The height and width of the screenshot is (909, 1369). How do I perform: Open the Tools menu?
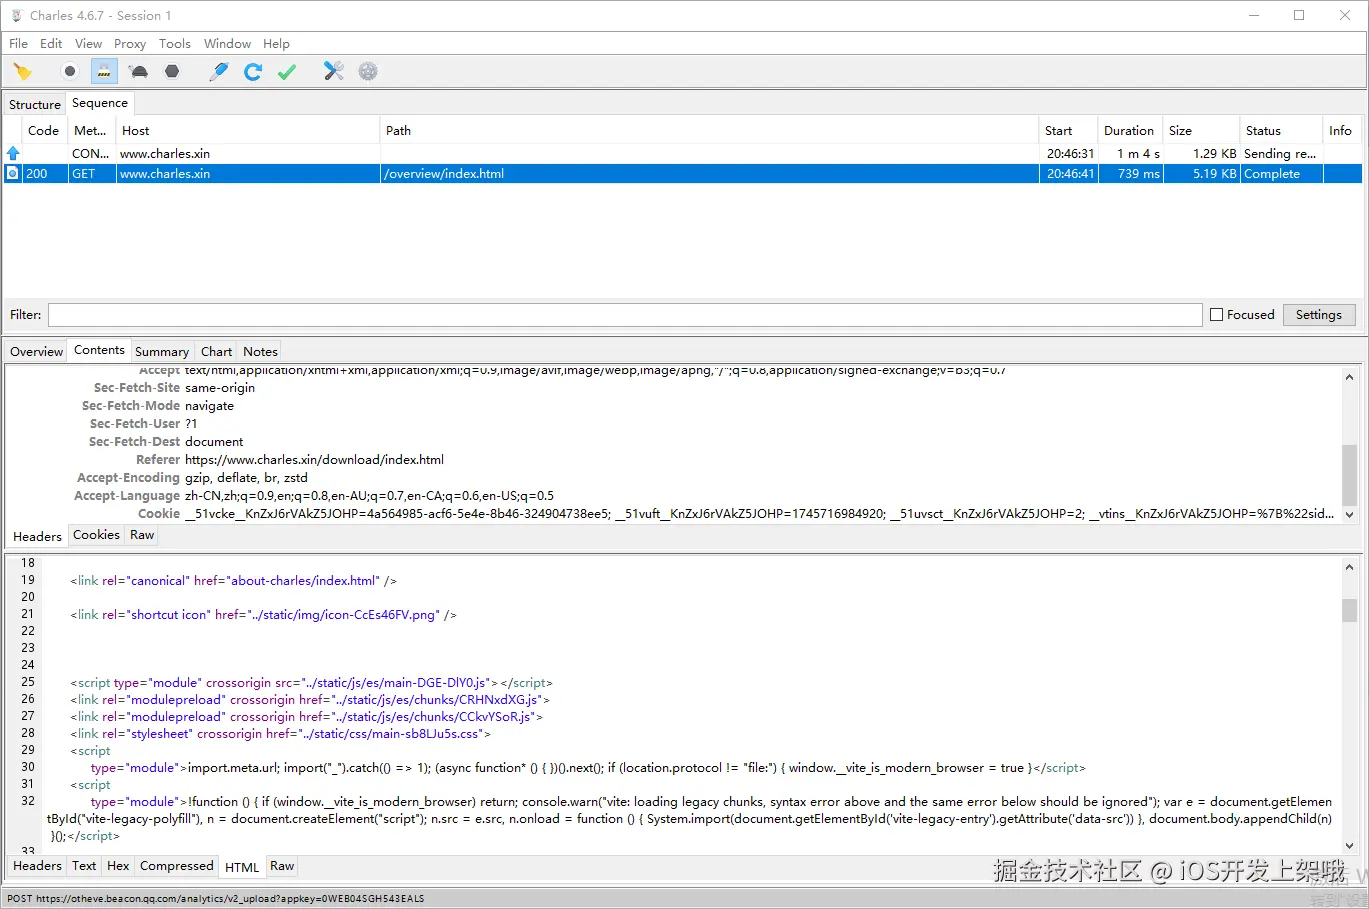point(174,43)
